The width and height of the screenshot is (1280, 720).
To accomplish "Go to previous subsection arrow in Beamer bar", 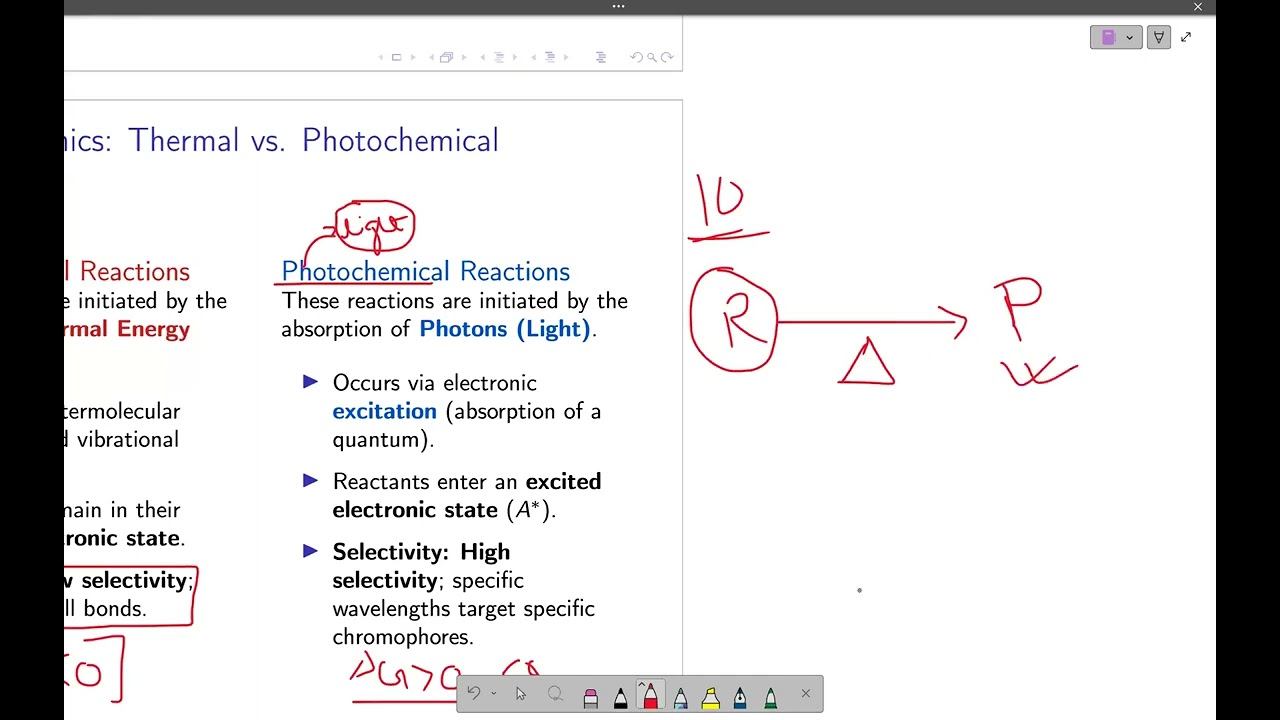I will (483, 57).
